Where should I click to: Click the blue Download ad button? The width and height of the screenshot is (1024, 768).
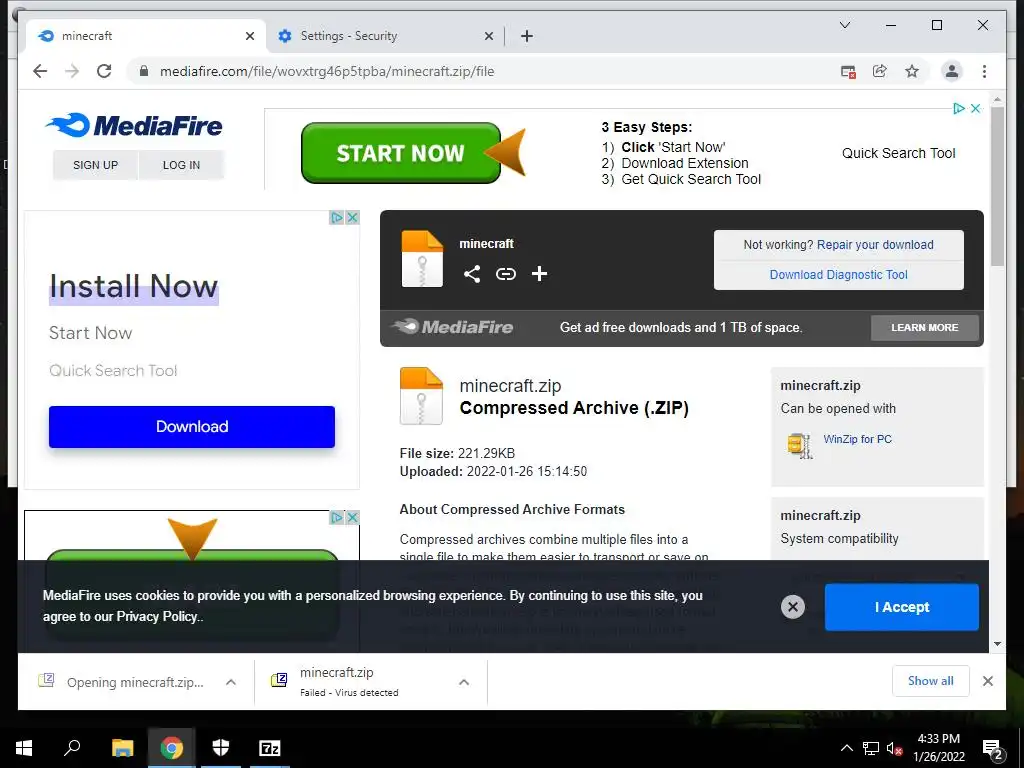tap(192, 426)
